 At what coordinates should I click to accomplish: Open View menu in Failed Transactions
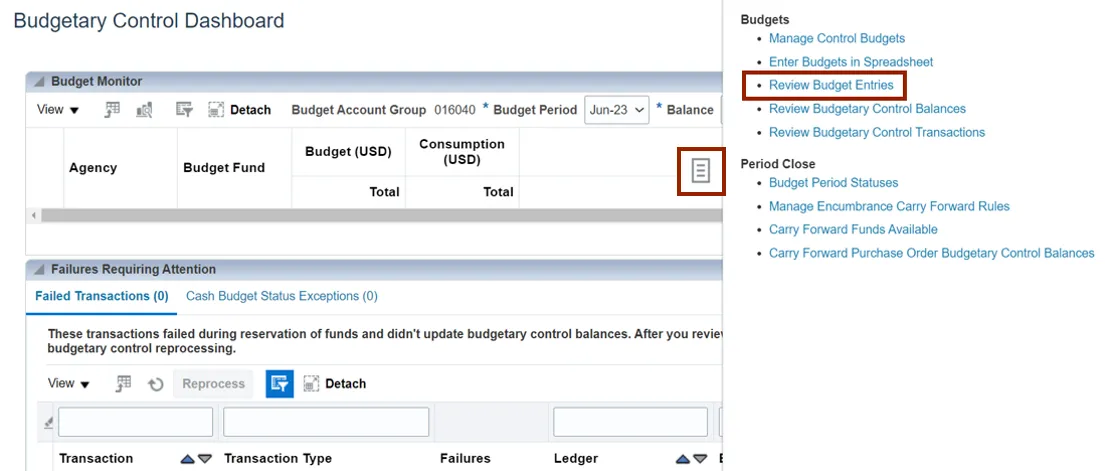(x=69, y=384)
